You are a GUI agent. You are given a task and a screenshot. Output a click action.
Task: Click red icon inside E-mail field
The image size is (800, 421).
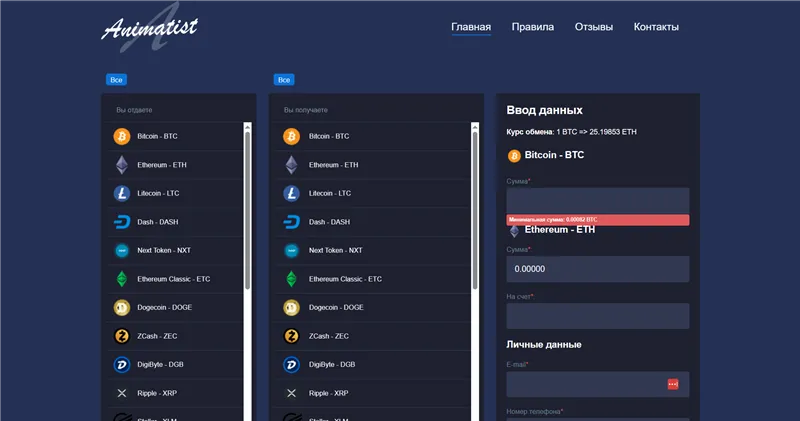(x=673, y=384)
